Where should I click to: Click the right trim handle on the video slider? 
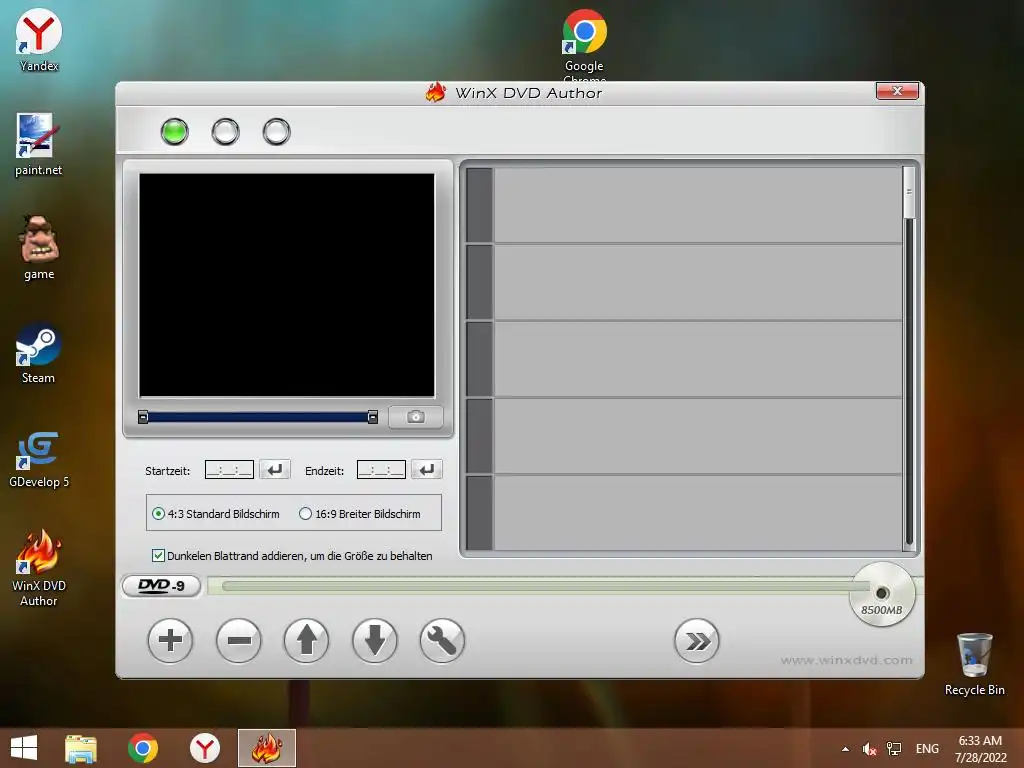(372, 417)
